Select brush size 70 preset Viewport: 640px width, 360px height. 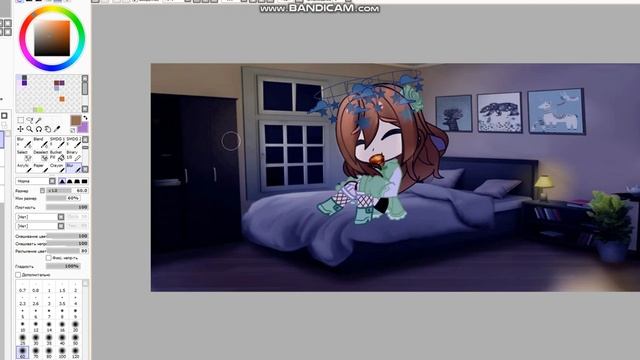pos(36,352)
